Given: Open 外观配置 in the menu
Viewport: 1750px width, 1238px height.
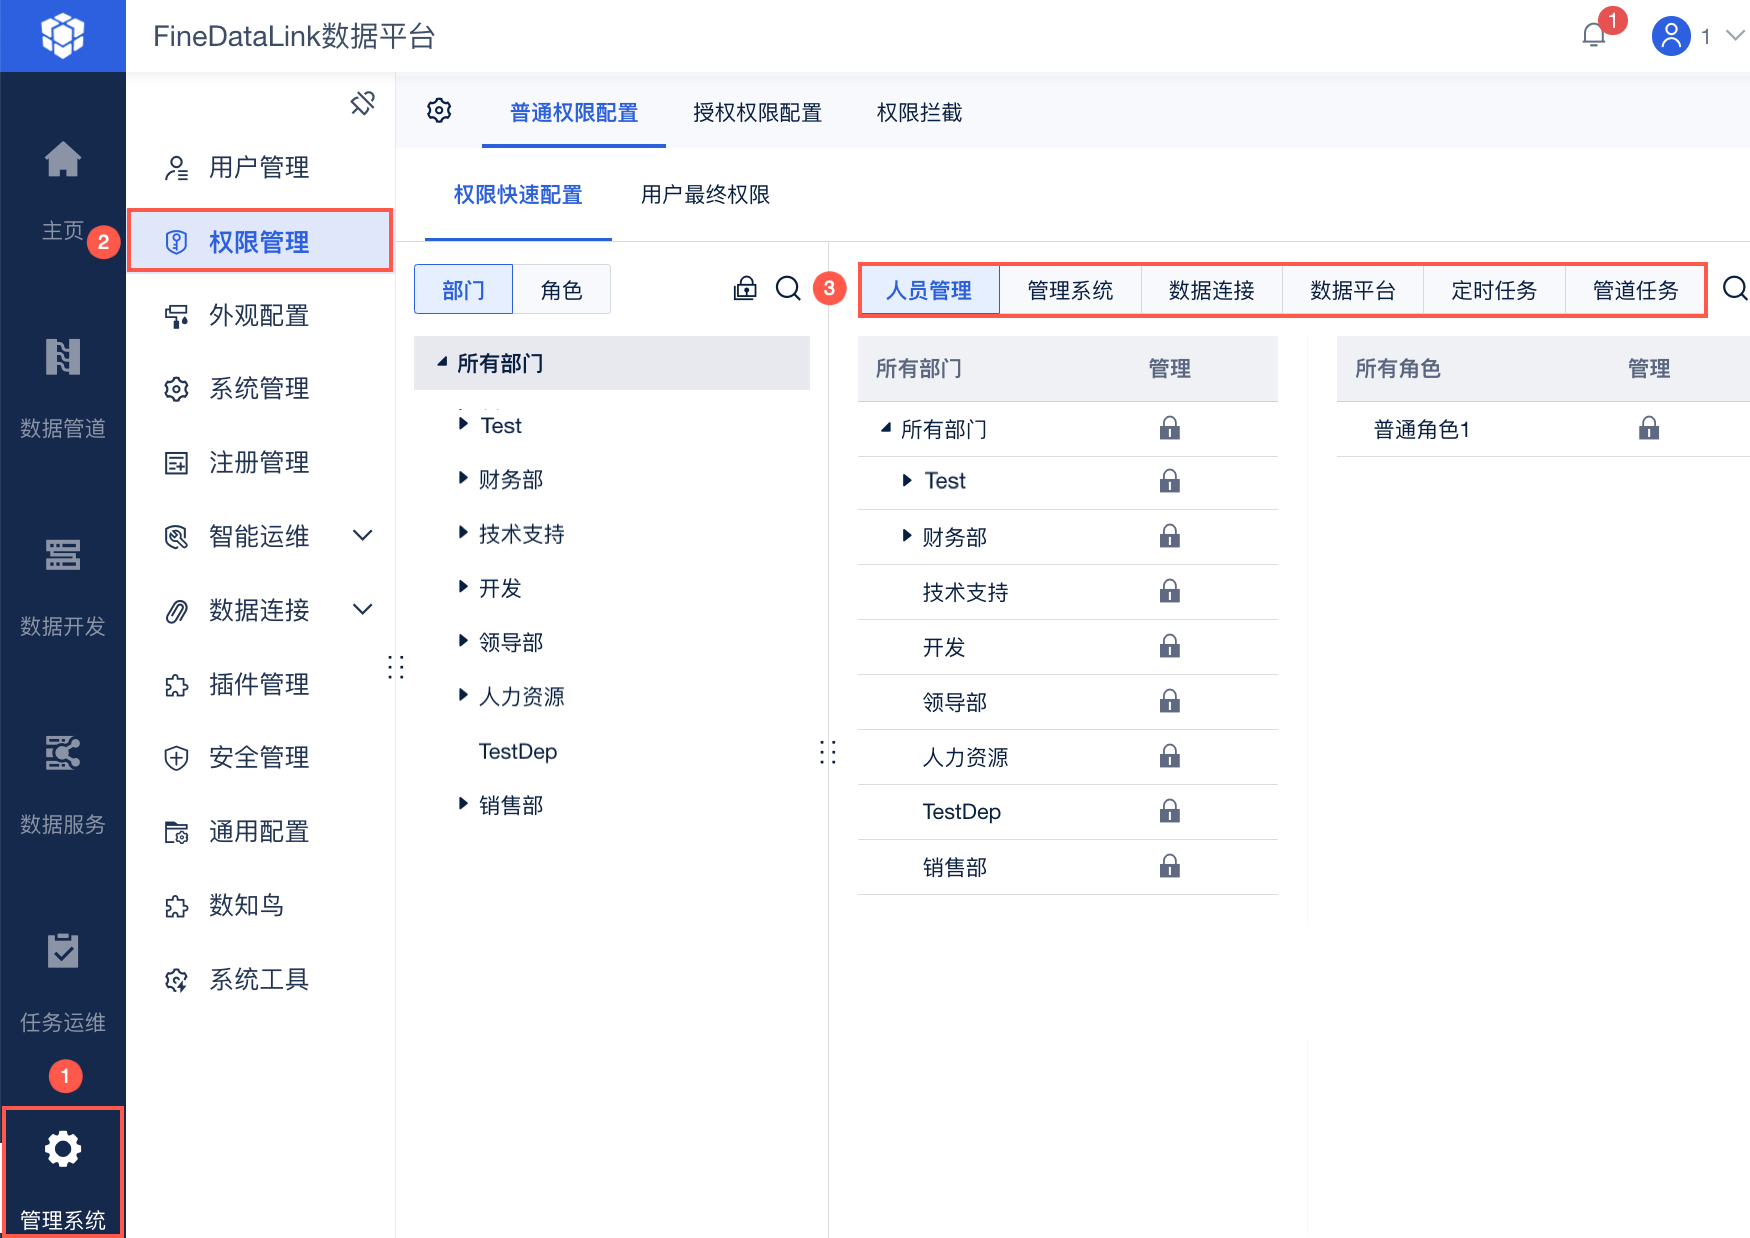Looking at the screenshot, I should pyautogui.click(x=259, y=315).
